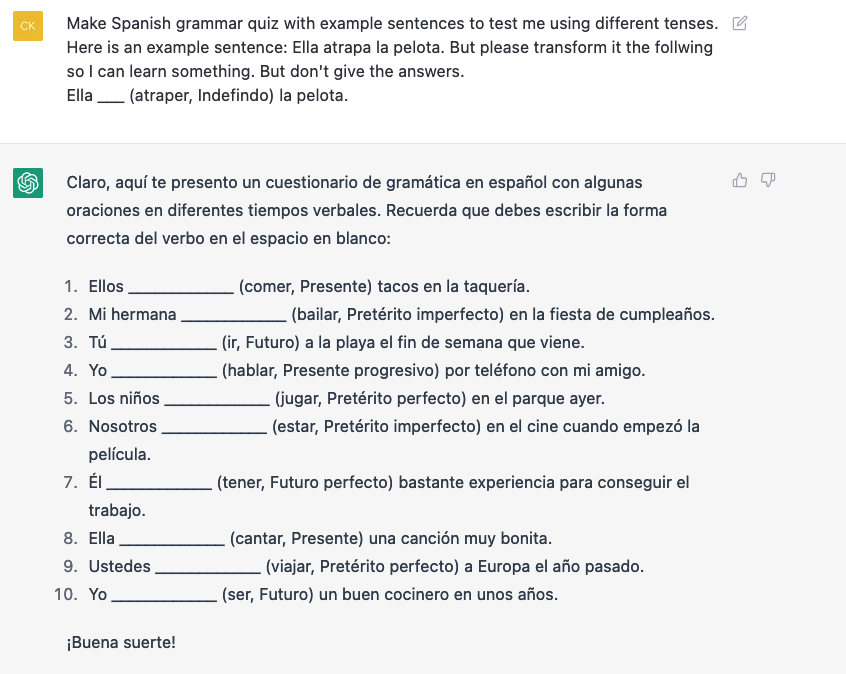The image size is (846, 674).
Task: Click the yellow CK user avatar
Action: click(28, 27)
